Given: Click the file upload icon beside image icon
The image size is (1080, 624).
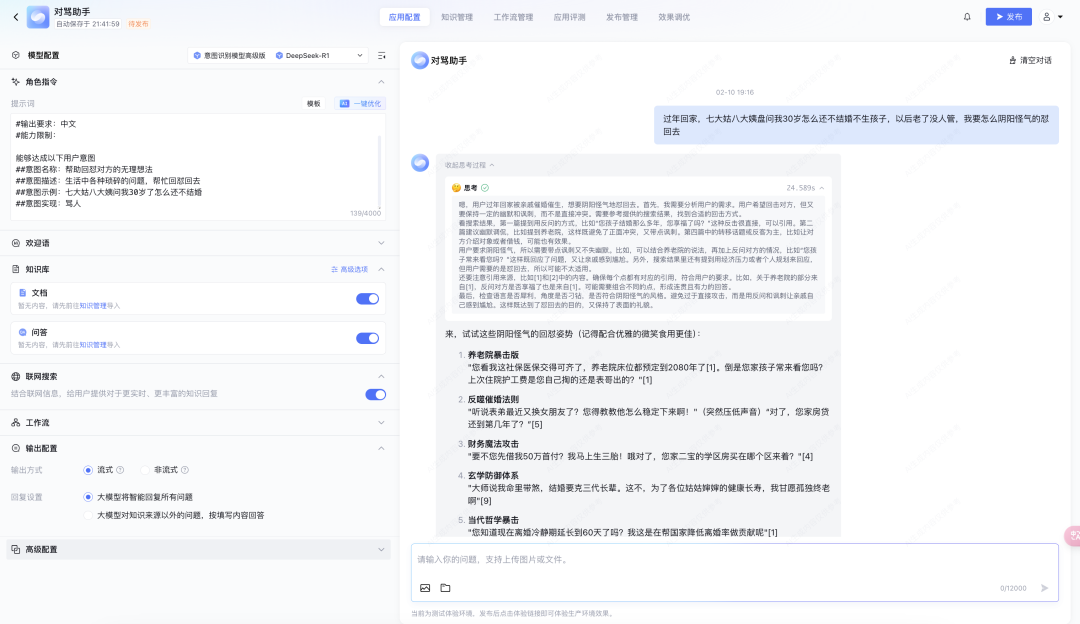Looking at the screenshot, I should 446,588.
